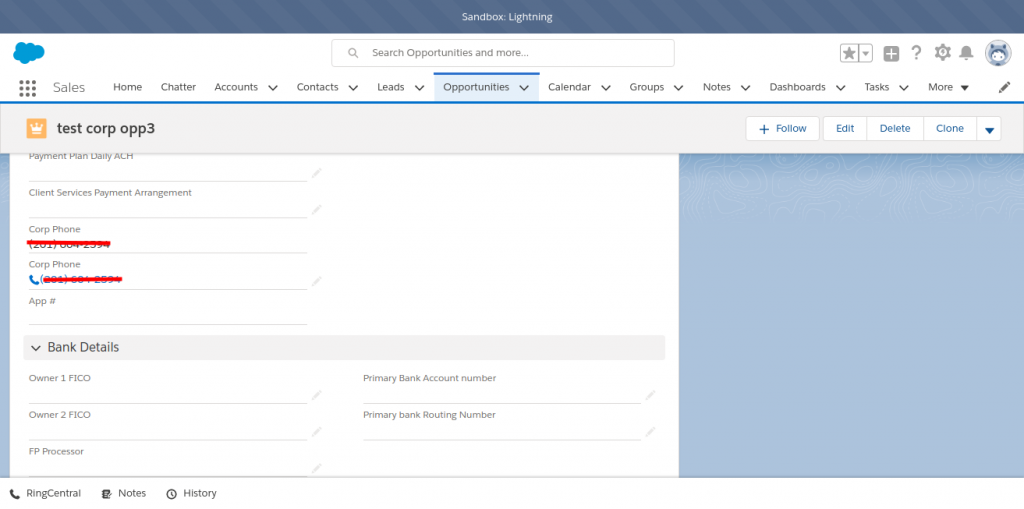Viewport: 1024px width, 509px height.
Task: Click the Follow button
Action: pos(782,129)
